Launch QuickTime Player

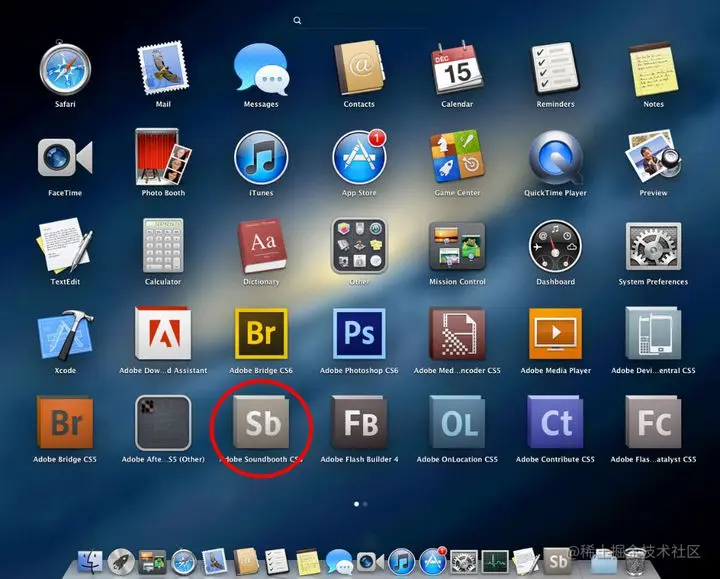(556, 157)
